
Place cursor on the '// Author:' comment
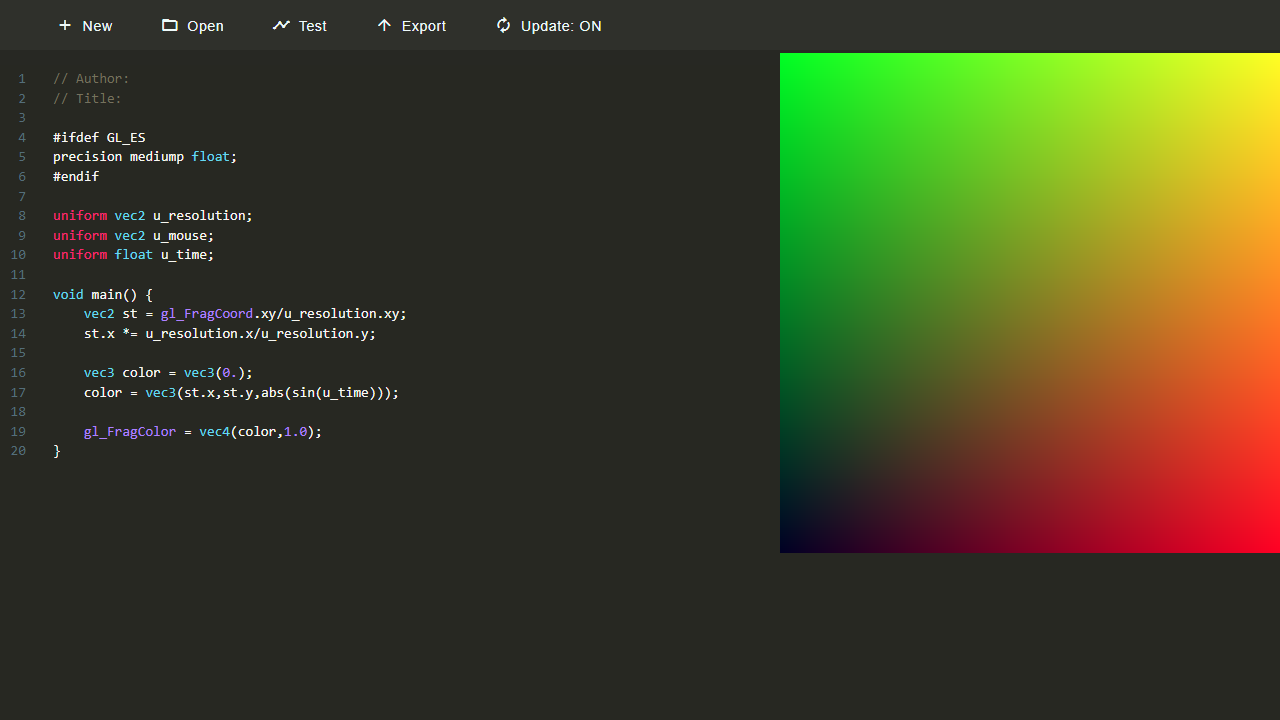(91, 79)
